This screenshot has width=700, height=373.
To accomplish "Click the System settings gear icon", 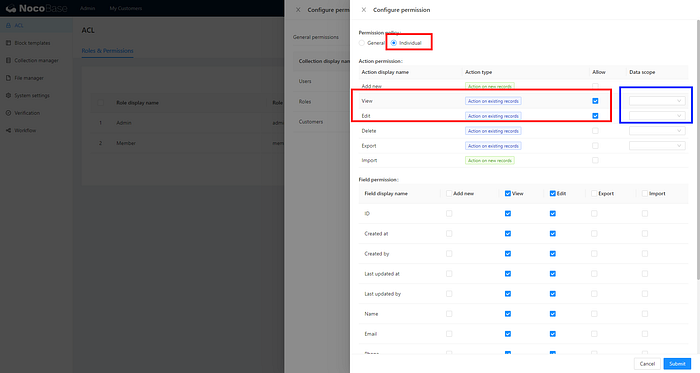I will (8, 95).
